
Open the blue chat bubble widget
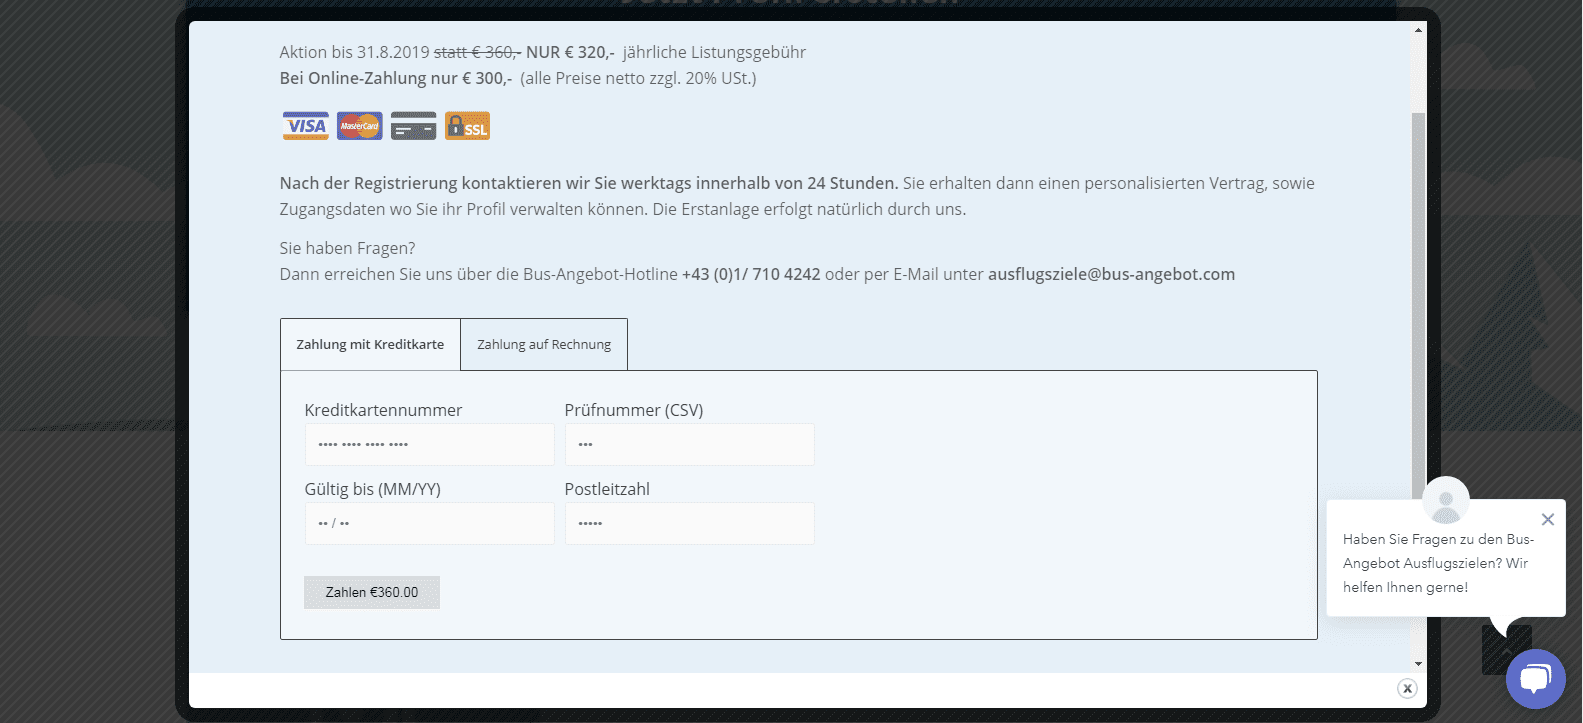coord(1535,679)
